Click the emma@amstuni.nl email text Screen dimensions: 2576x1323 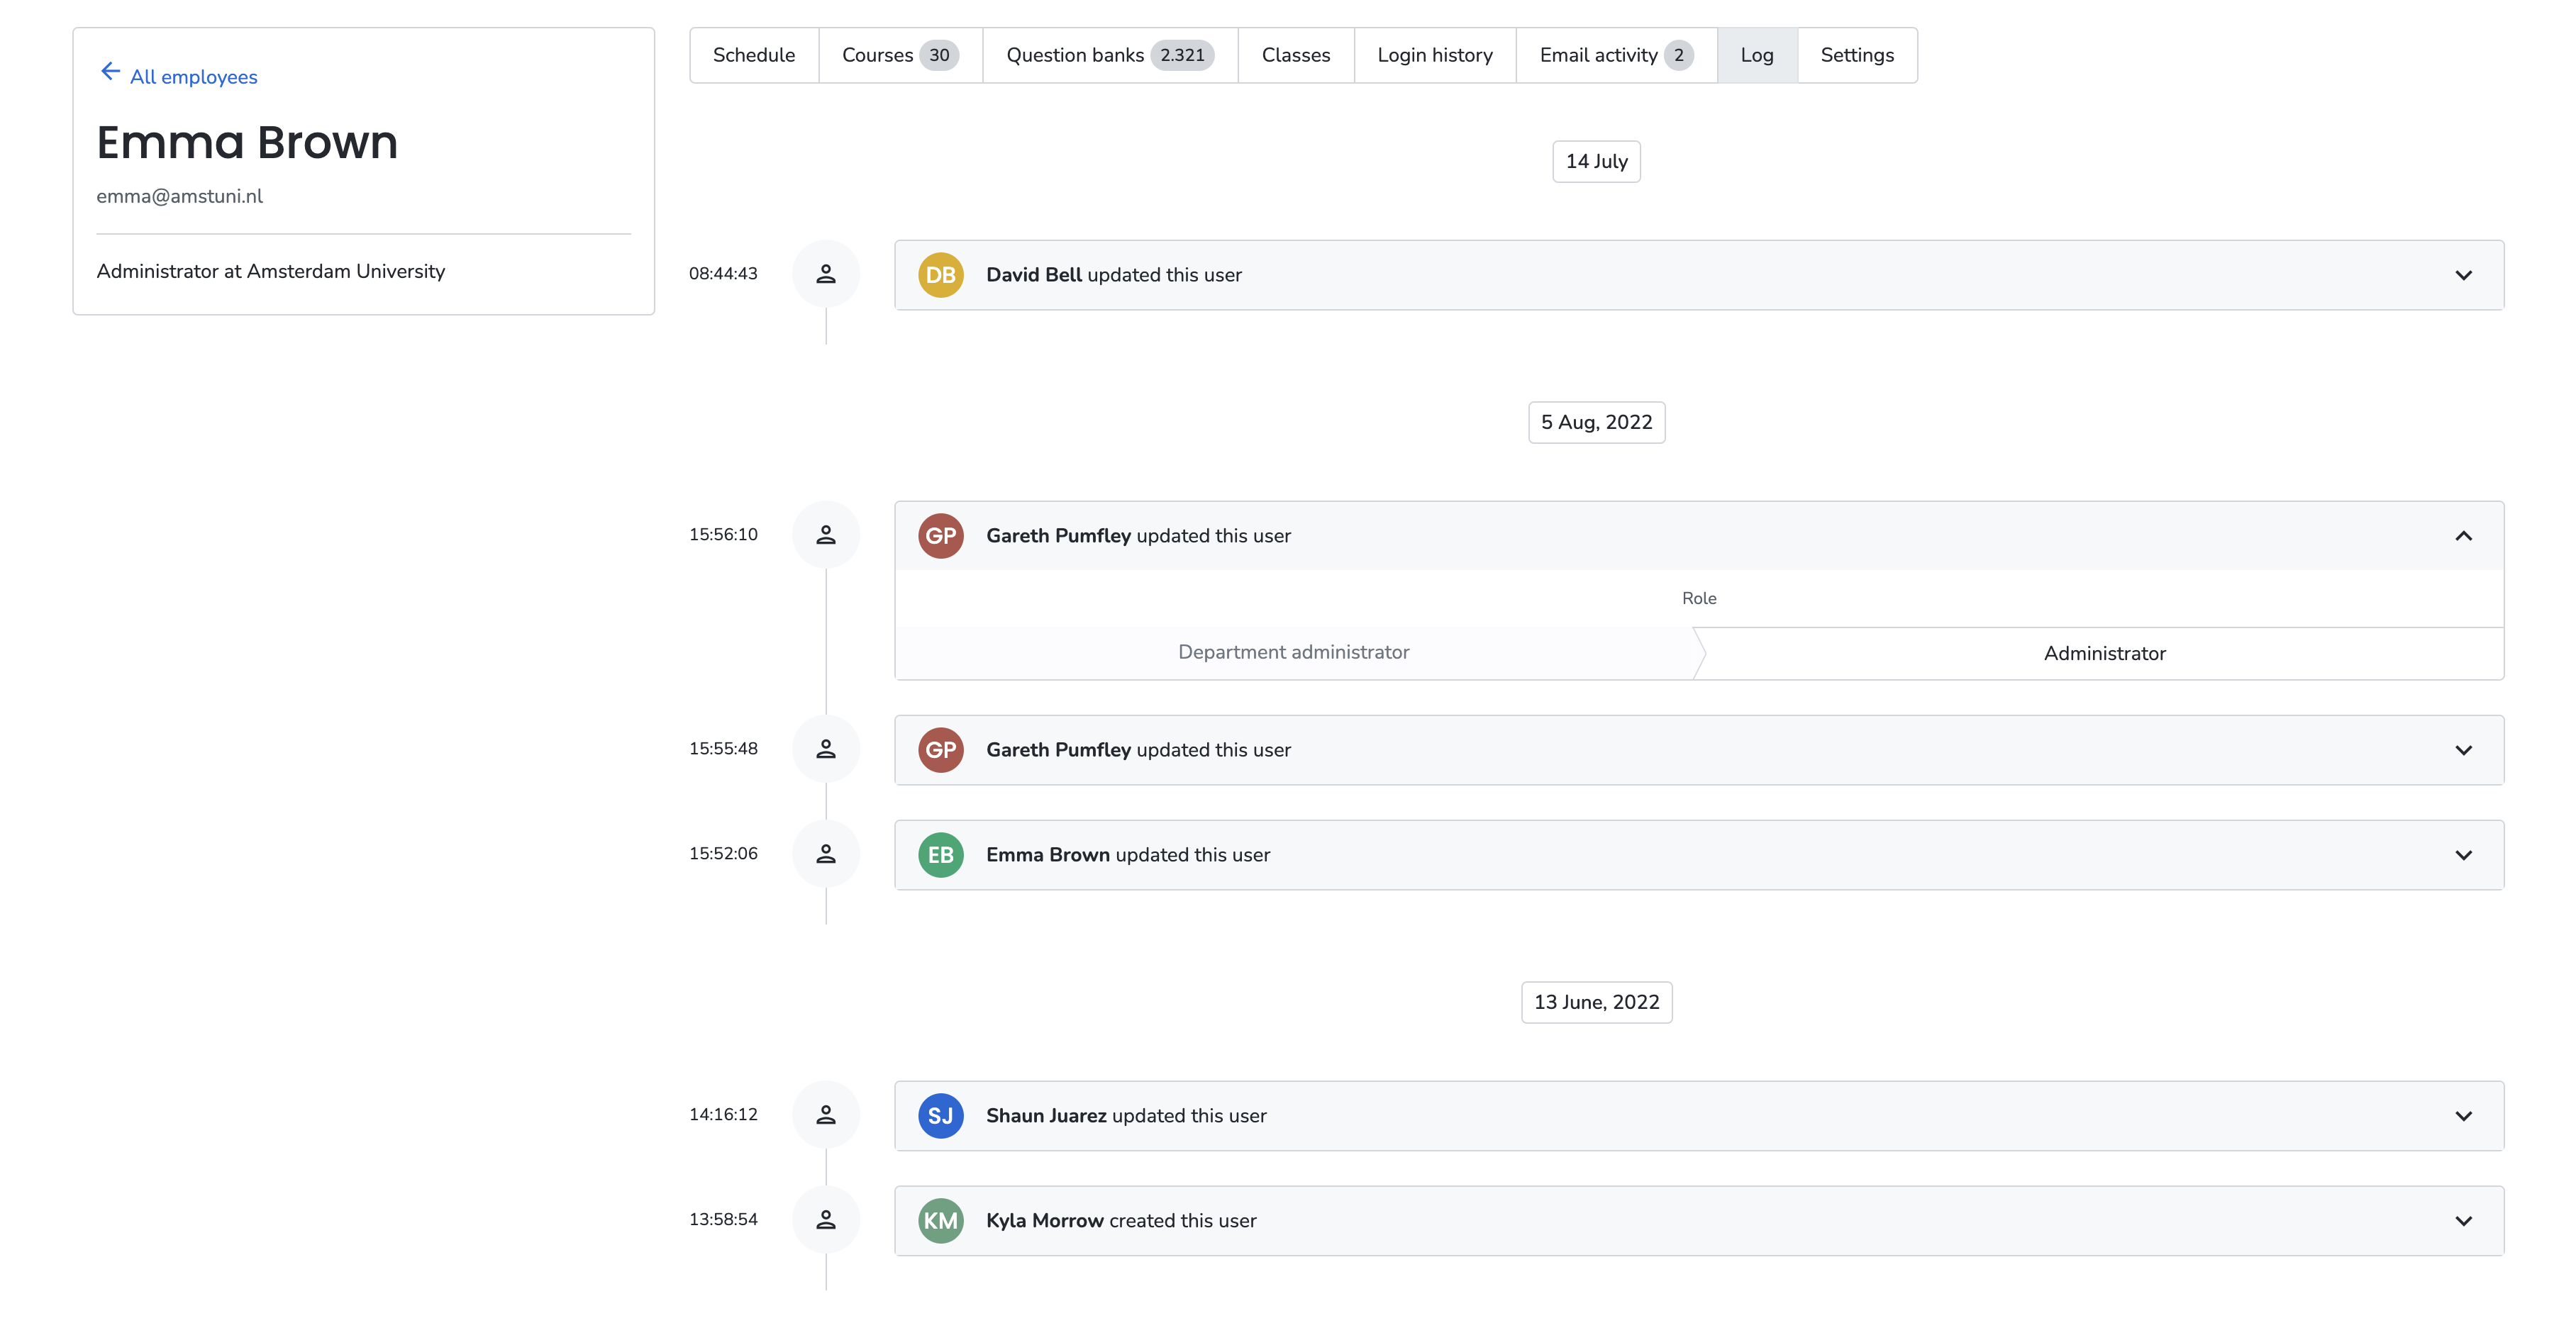(180, 196)
